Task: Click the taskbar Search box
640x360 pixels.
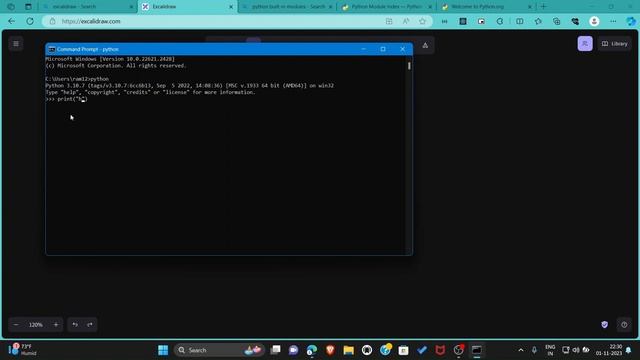Action: 219,350
